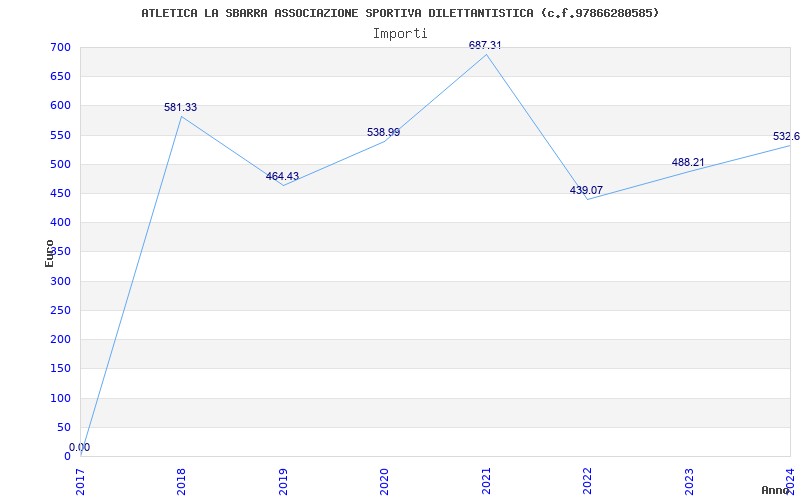The height and width of the screenshot is (500, 800).
Task: Click the 700 y-axis tick label
Action: 60,48
